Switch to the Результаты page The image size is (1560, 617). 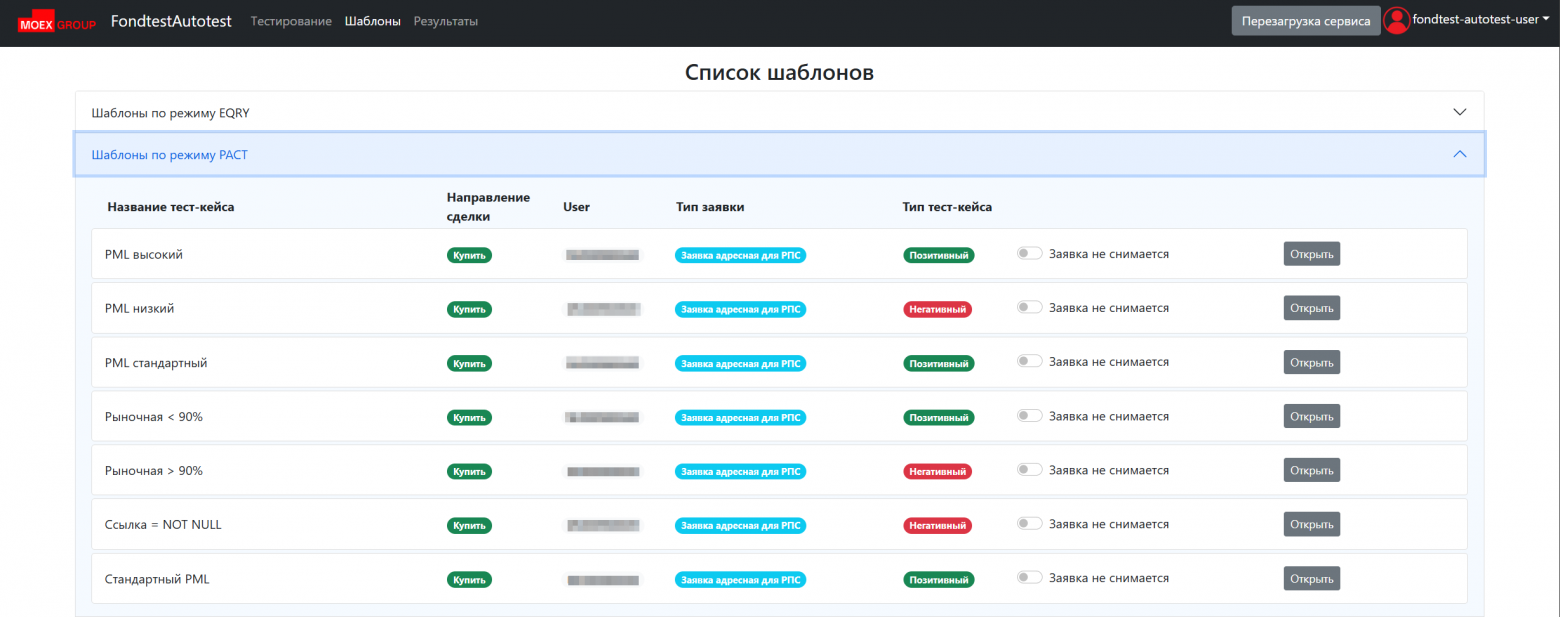[445, 21]
